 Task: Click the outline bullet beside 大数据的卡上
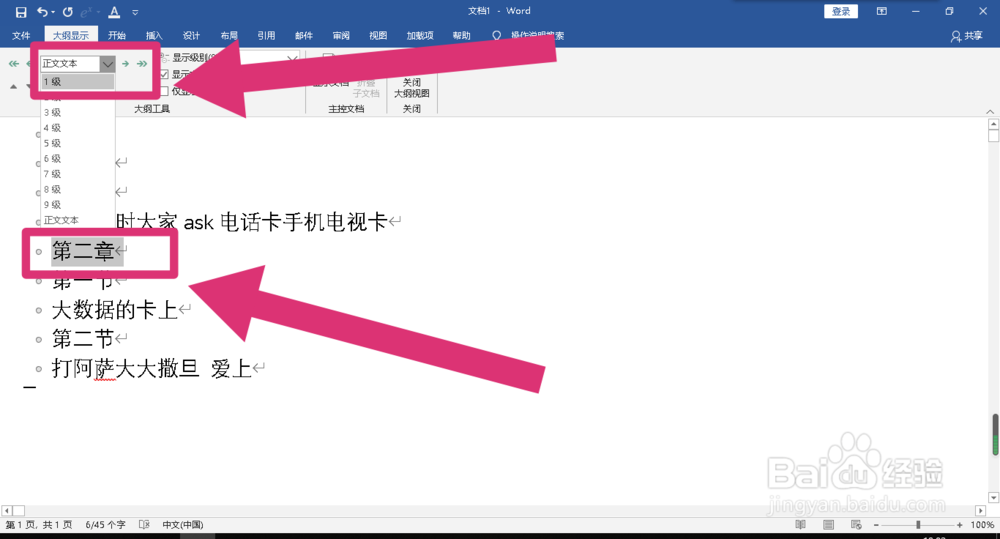coord(39,311)
